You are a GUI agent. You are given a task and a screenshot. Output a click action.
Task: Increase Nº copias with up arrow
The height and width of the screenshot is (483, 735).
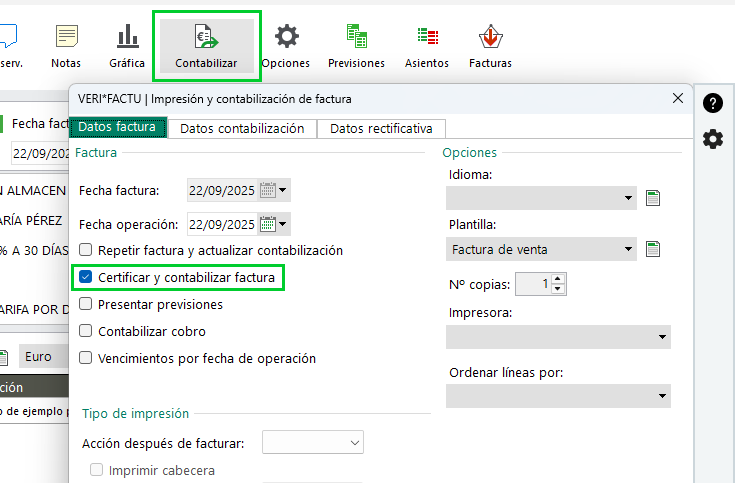[x=557, y=279]
